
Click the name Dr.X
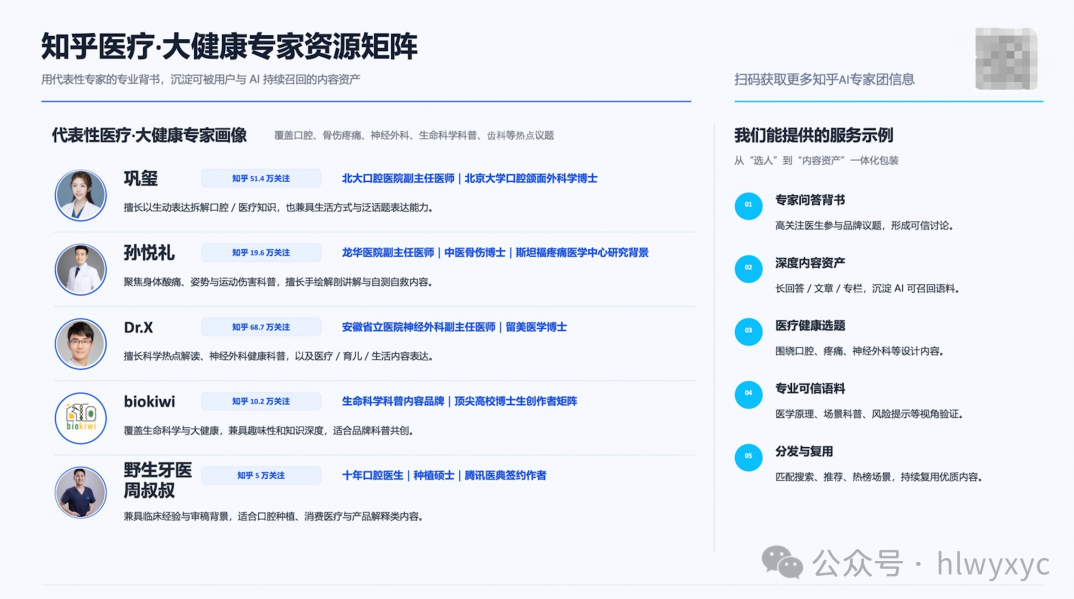(x=138, y=327)
